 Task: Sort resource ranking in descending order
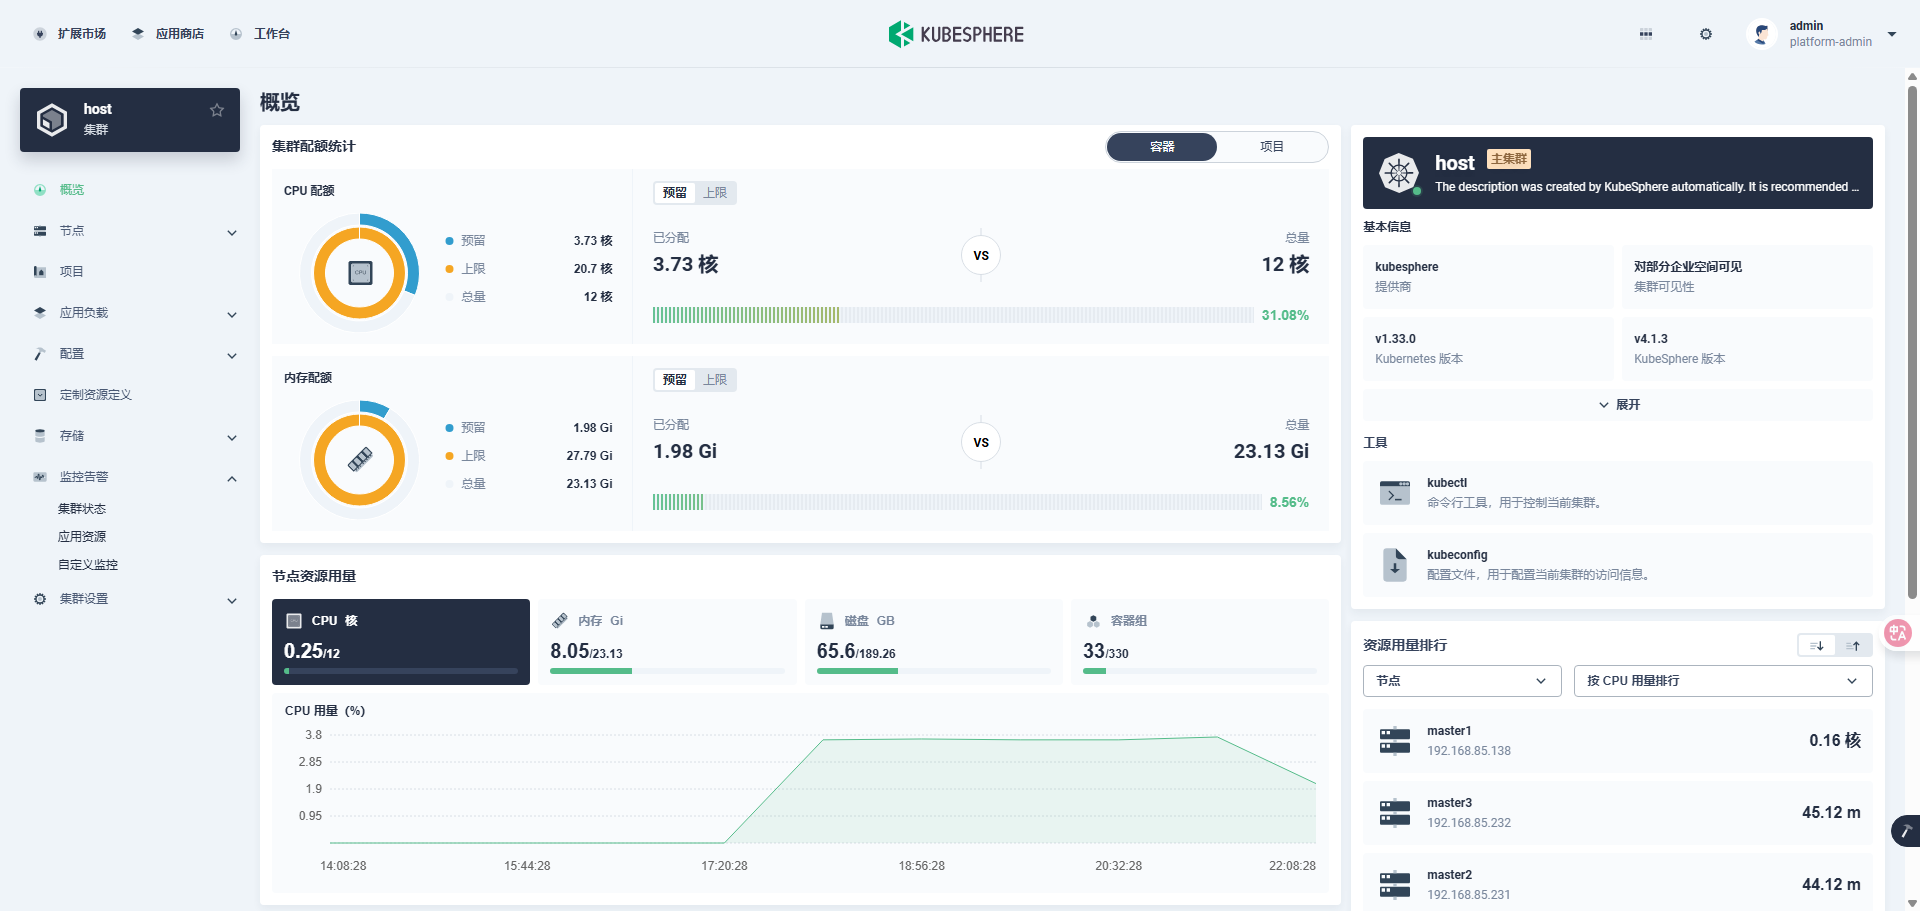[1817, 646]
